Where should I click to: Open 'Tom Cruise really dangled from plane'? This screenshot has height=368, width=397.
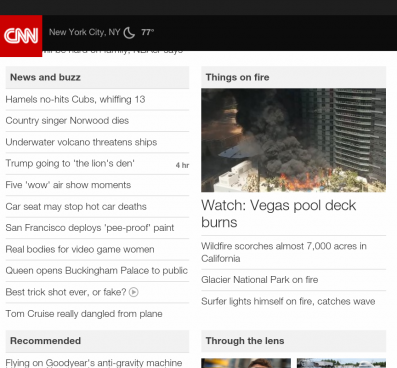(x=84, y=314)
